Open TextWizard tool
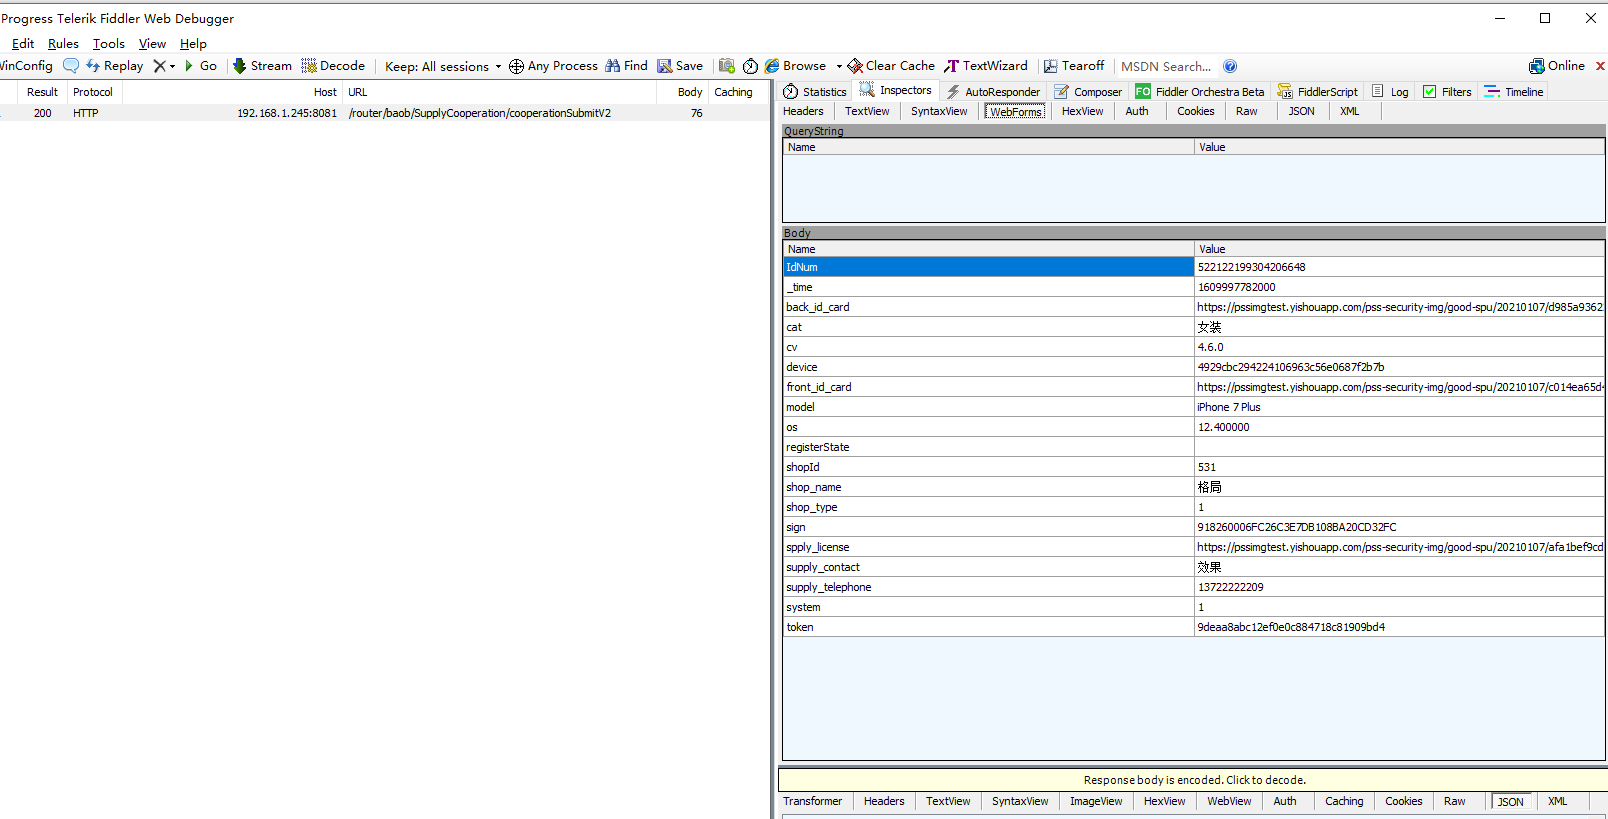The width and height of the screenshot is (1608, 819). tap(986, 66)
